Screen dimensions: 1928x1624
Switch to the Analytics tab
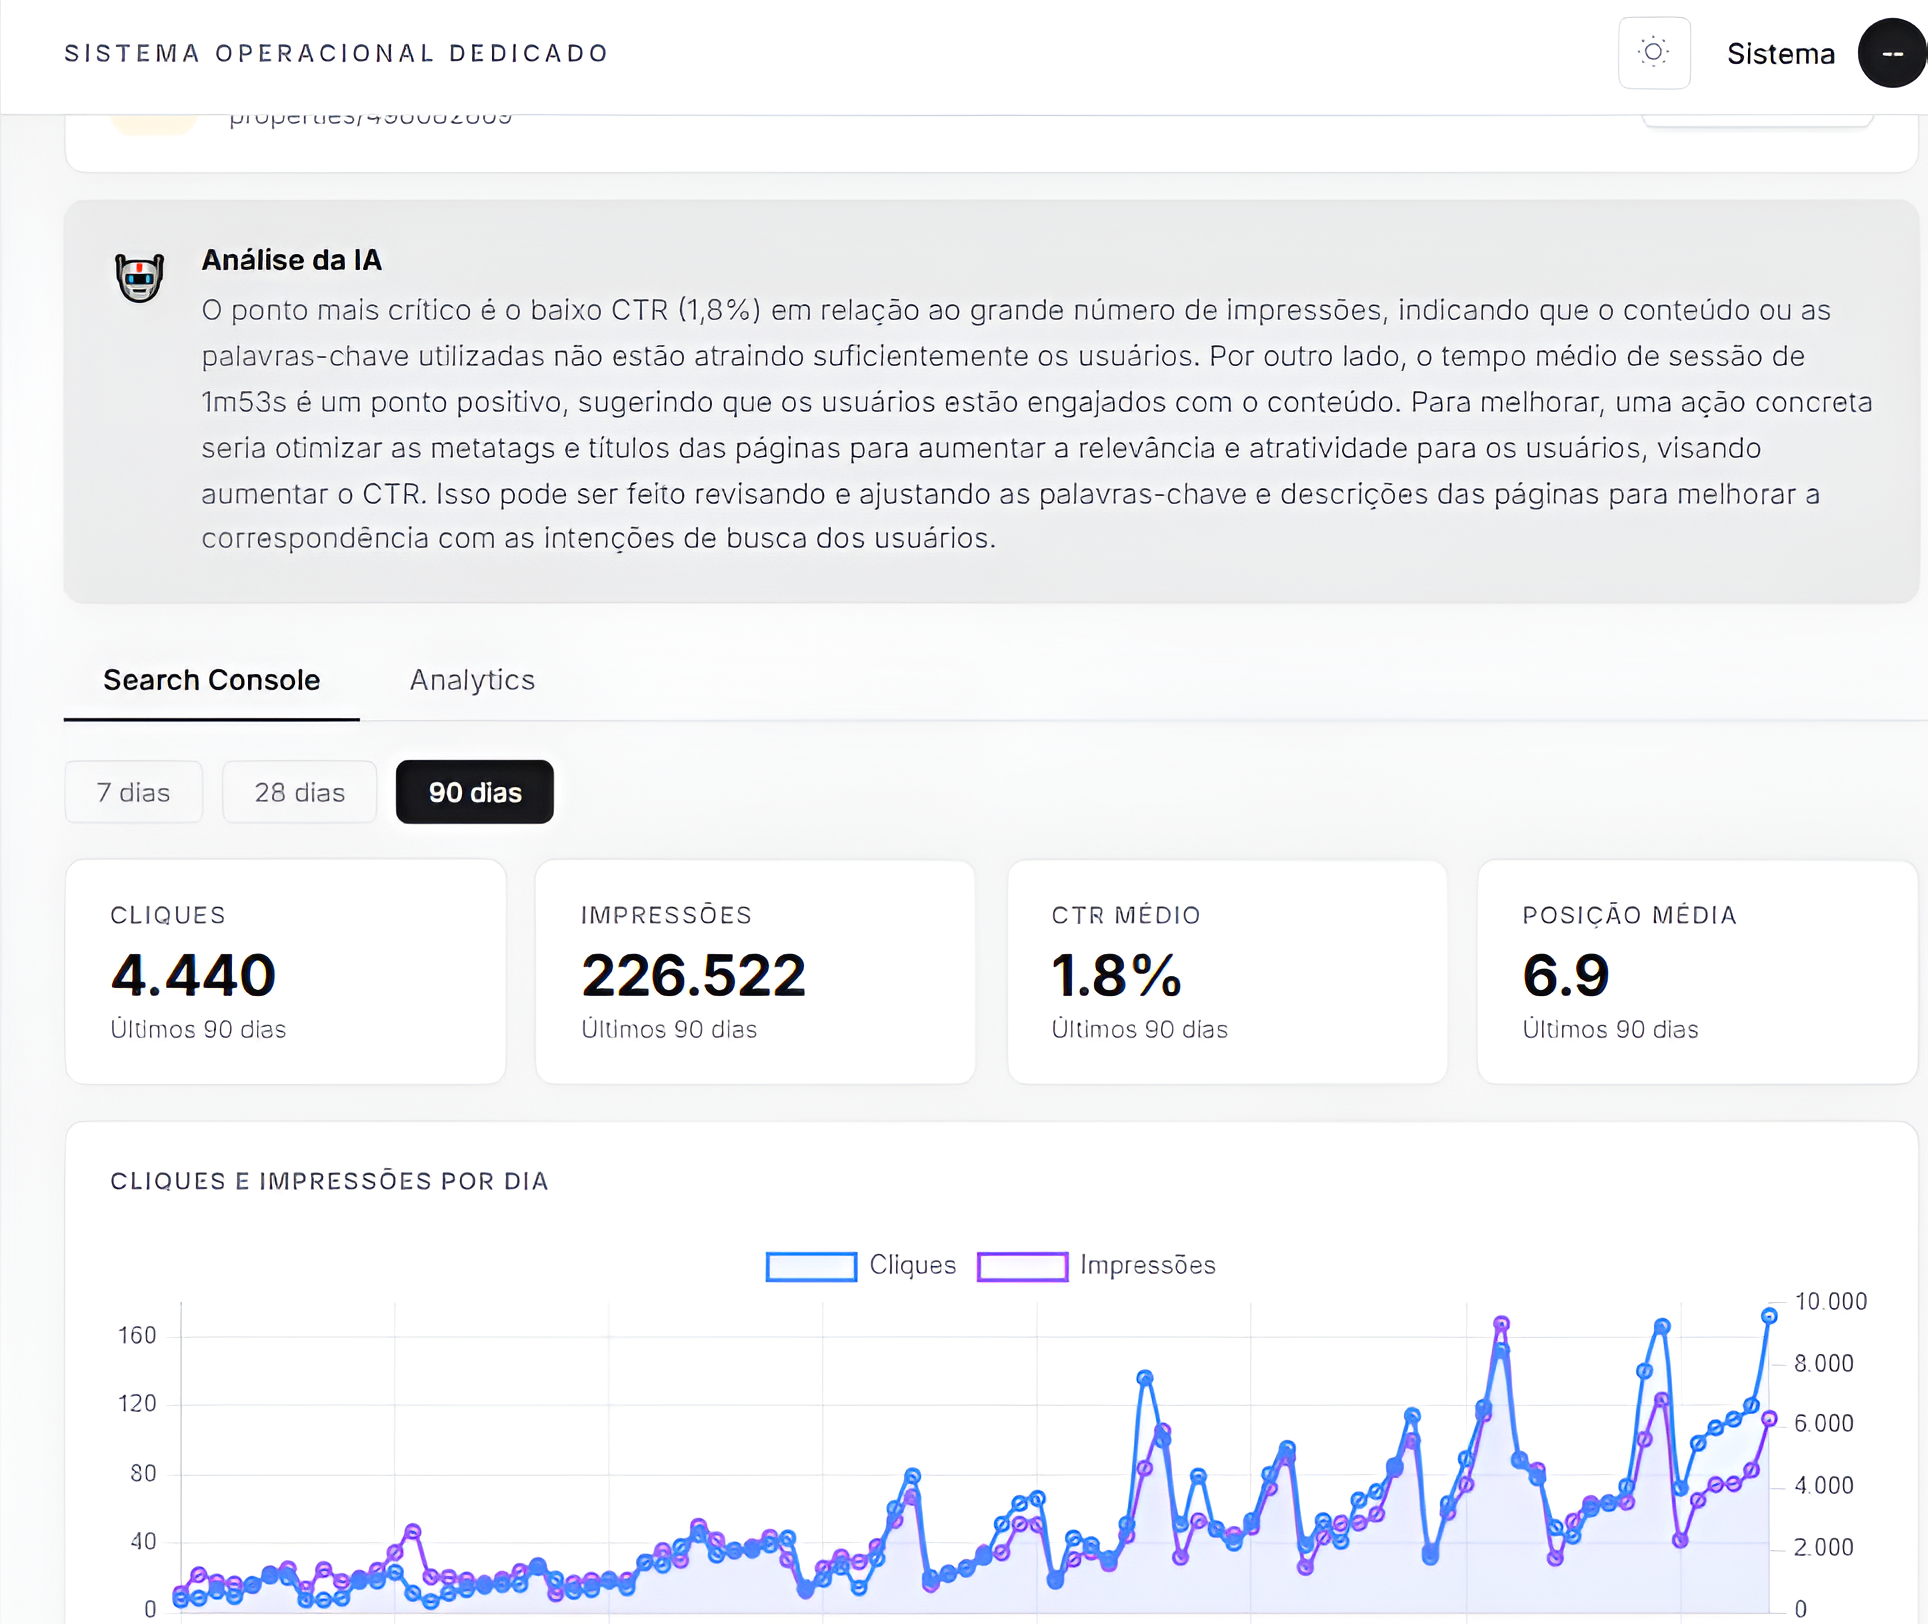pyautogui.click(x=472, y=680)
